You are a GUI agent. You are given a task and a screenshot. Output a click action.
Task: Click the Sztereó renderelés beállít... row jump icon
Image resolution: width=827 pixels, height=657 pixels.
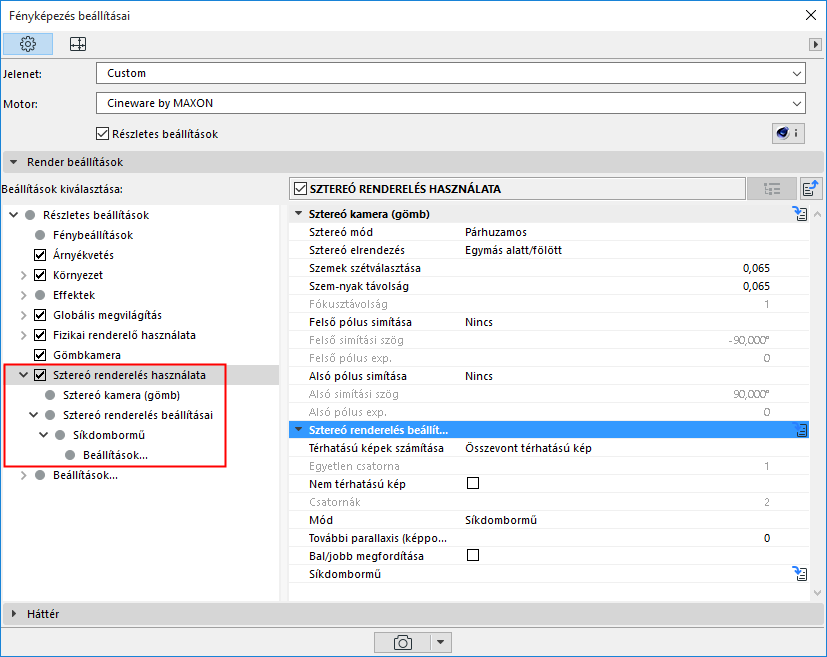[801, 430]
